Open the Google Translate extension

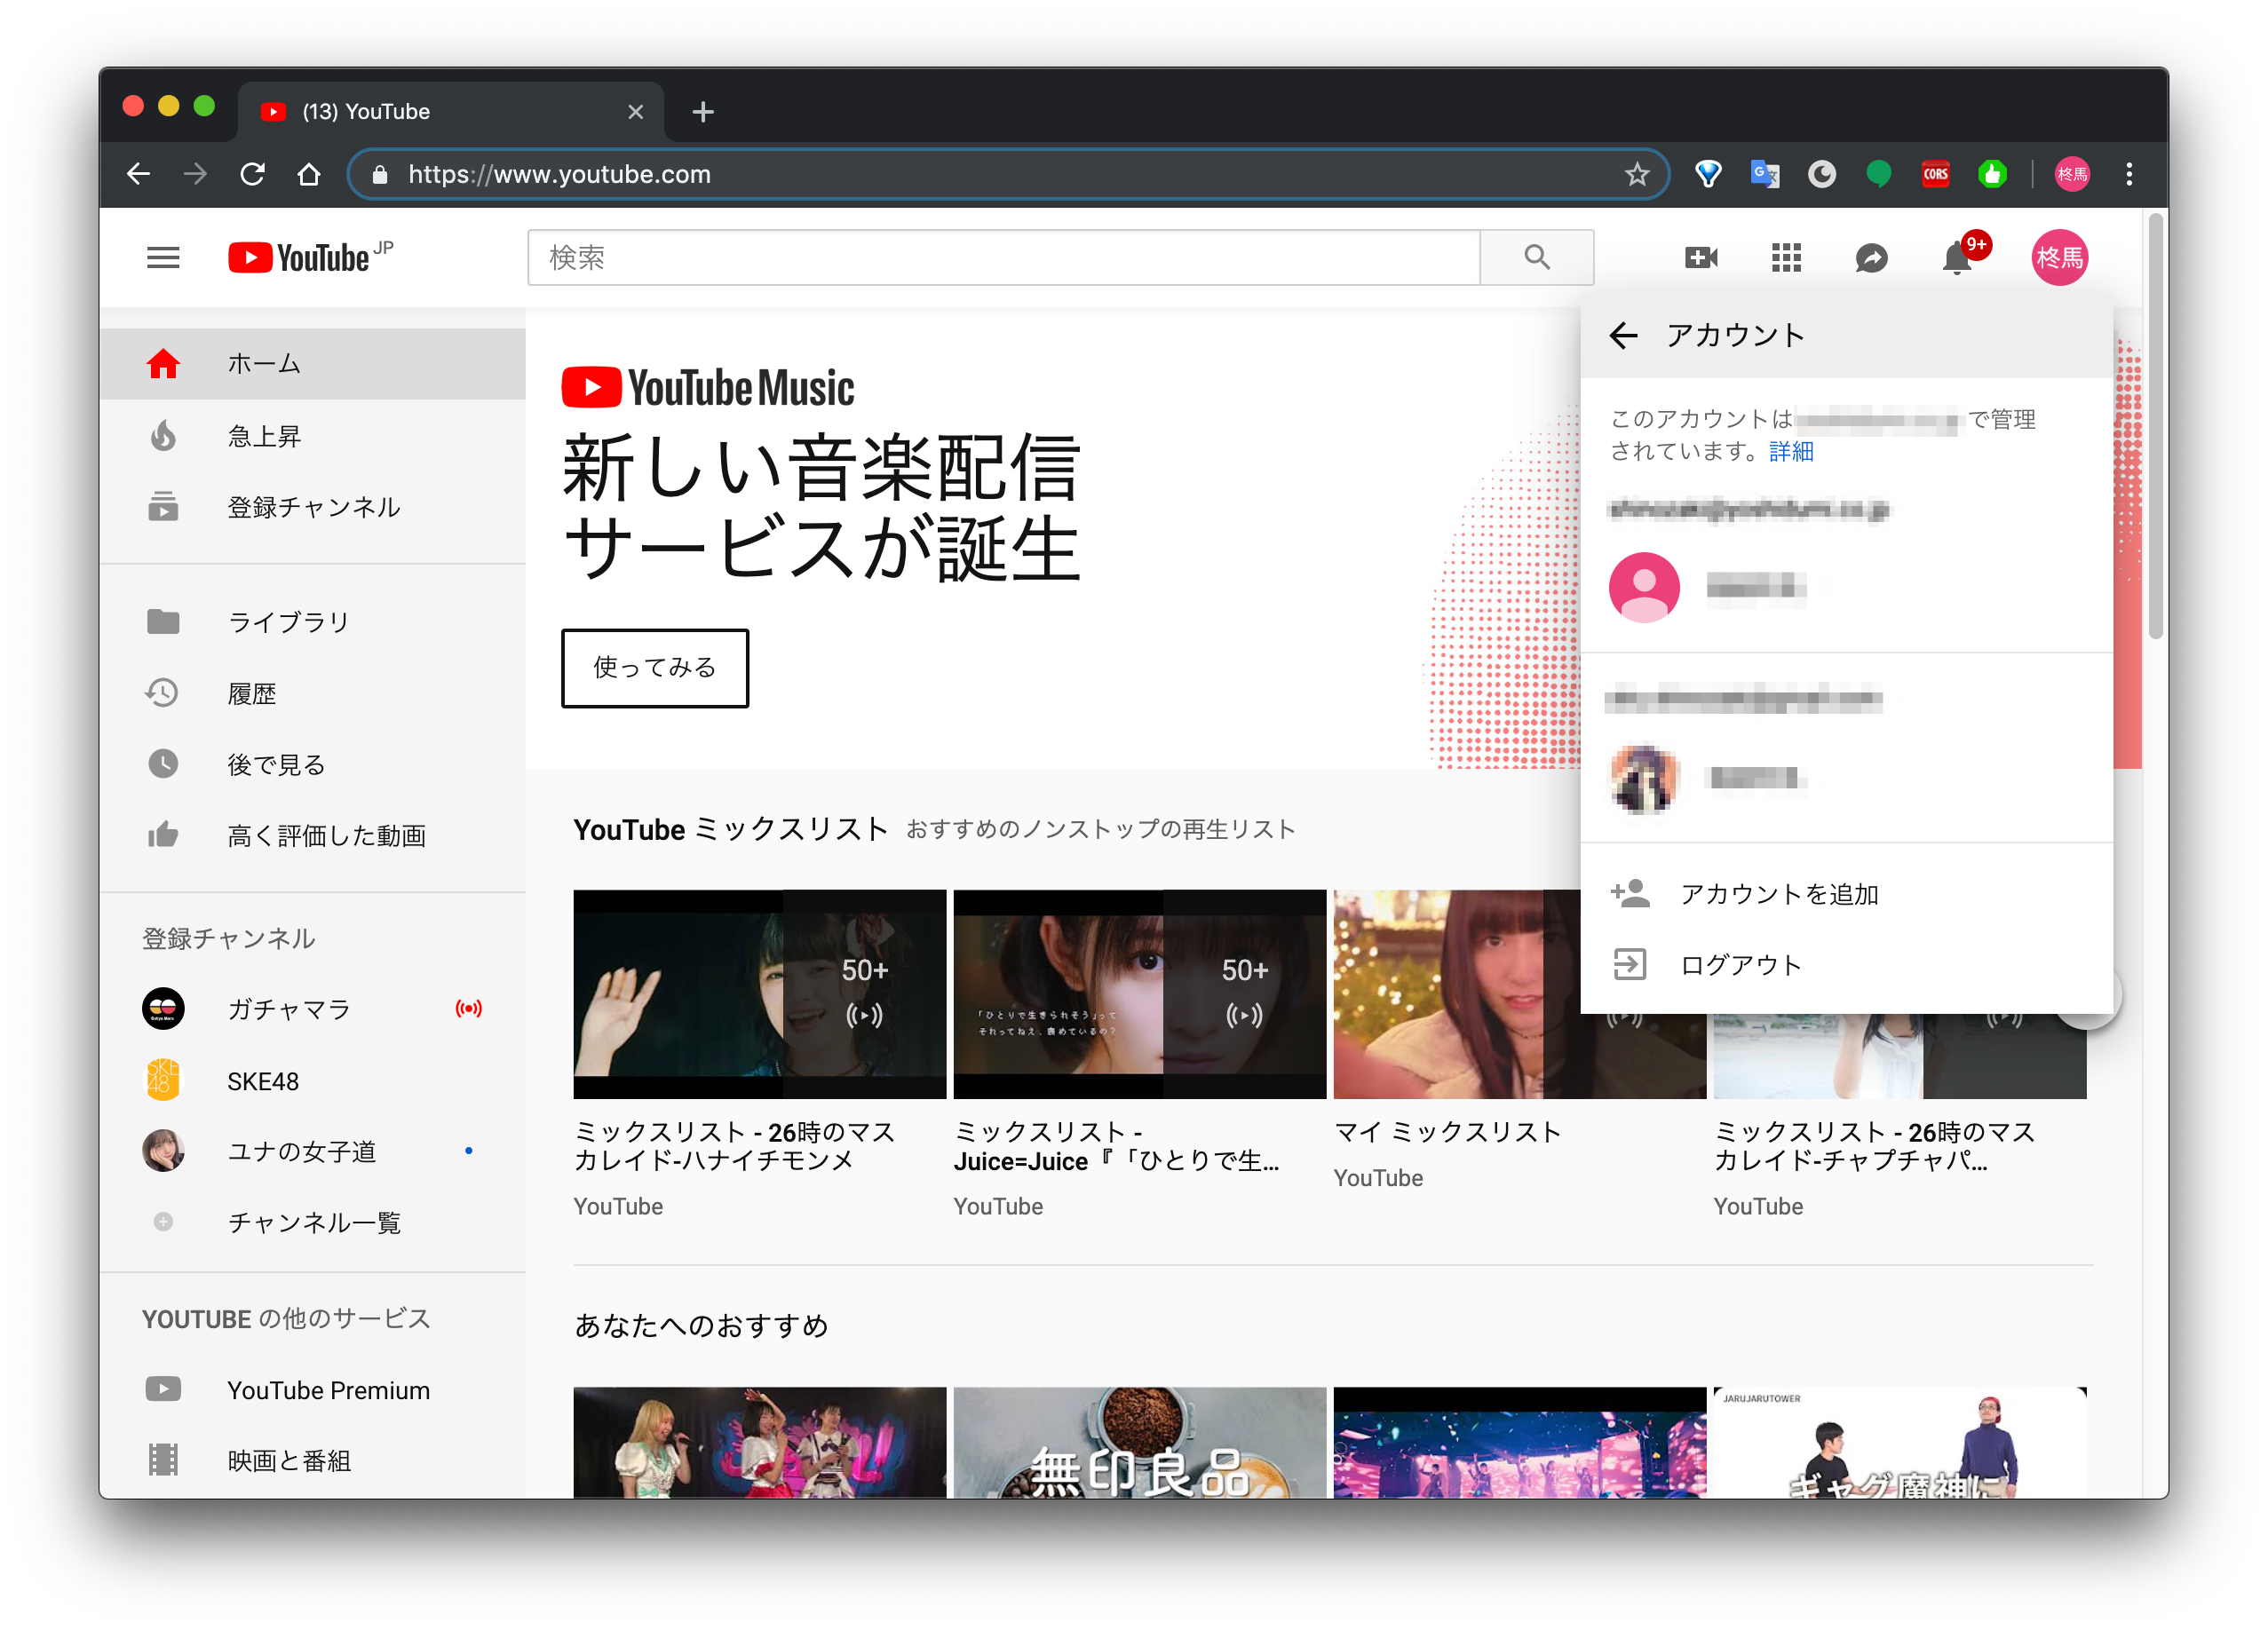tap(1765, 174)
